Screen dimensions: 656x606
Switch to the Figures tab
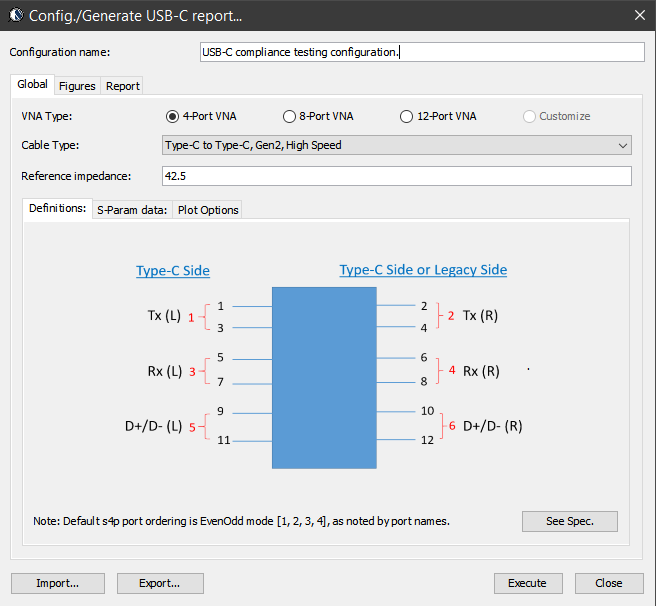pos(77,86)
